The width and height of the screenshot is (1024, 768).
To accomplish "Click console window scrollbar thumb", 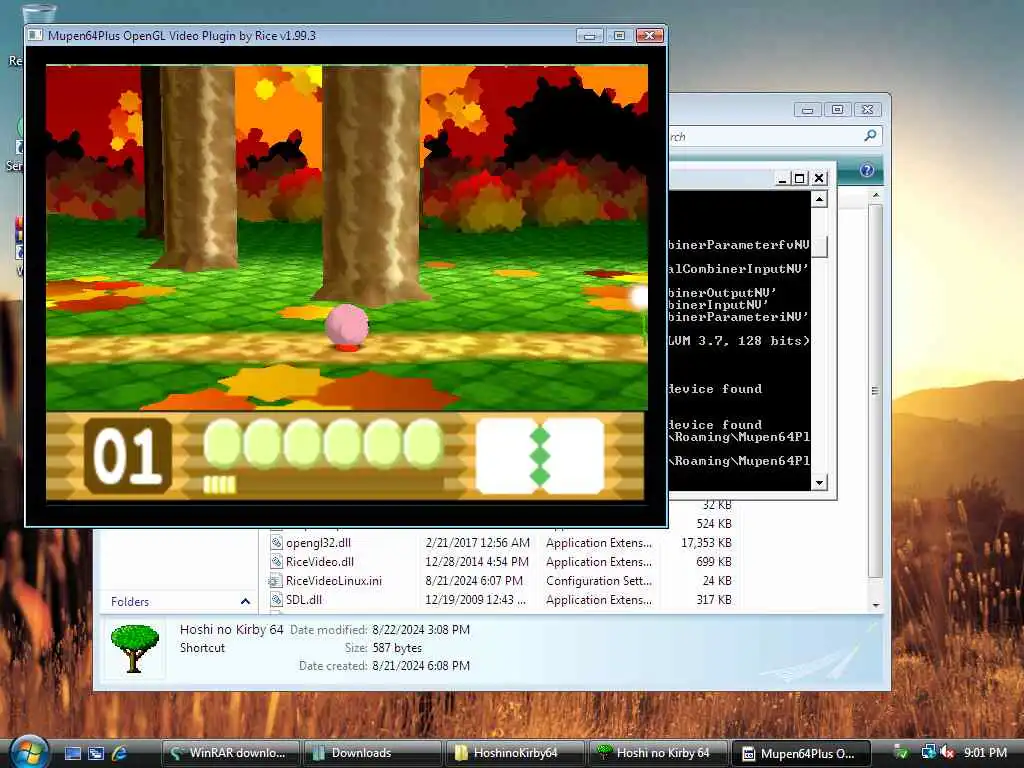I will (x=820, y=246).
